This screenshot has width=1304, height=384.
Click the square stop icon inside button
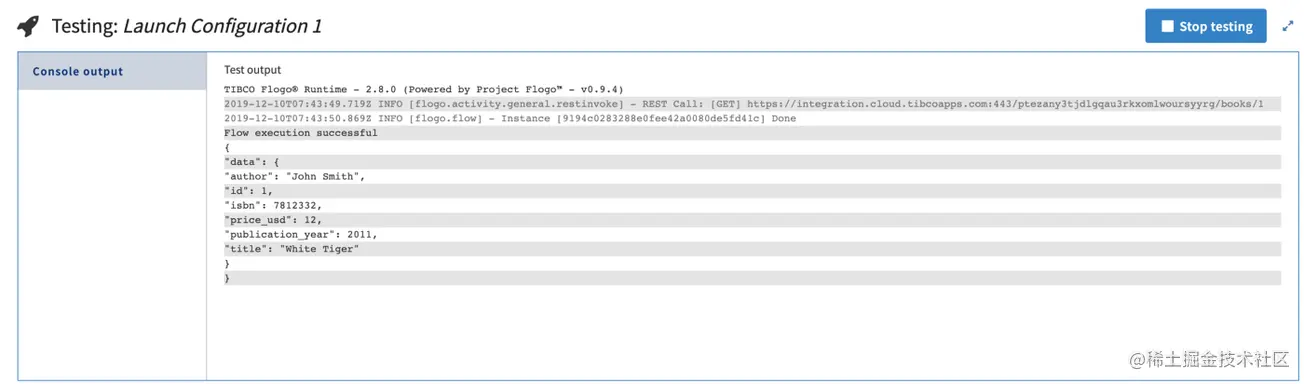coord(1166,27)
